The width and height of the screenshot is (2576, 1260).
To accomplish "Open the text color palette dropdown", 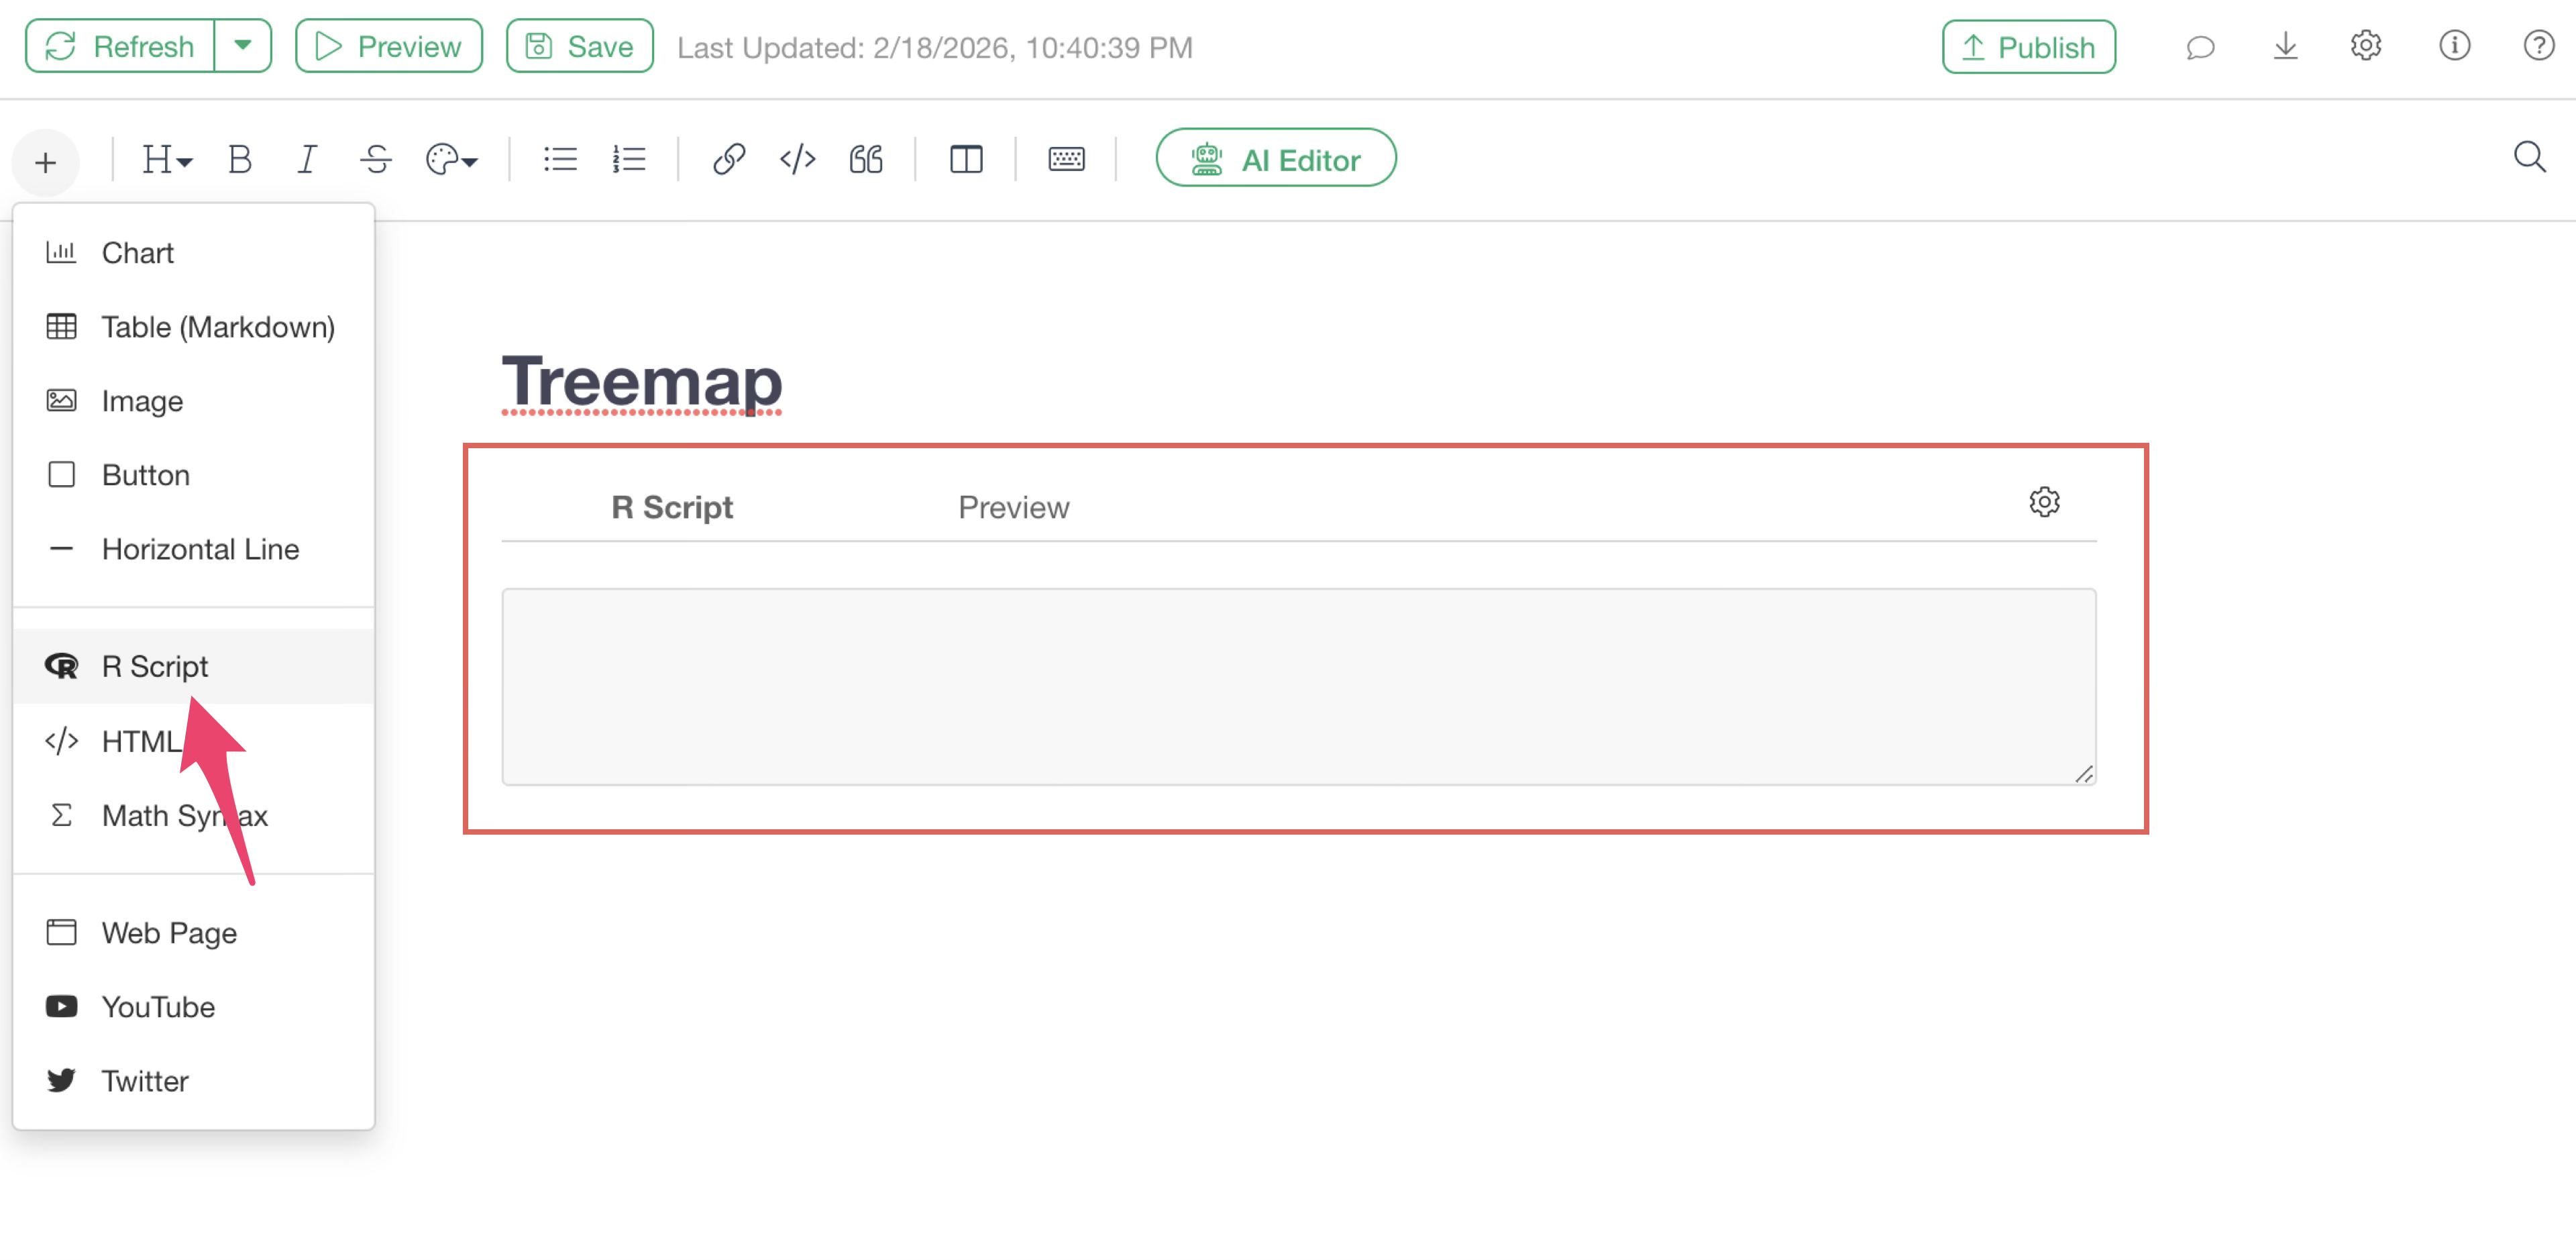I will click(451, 159).
